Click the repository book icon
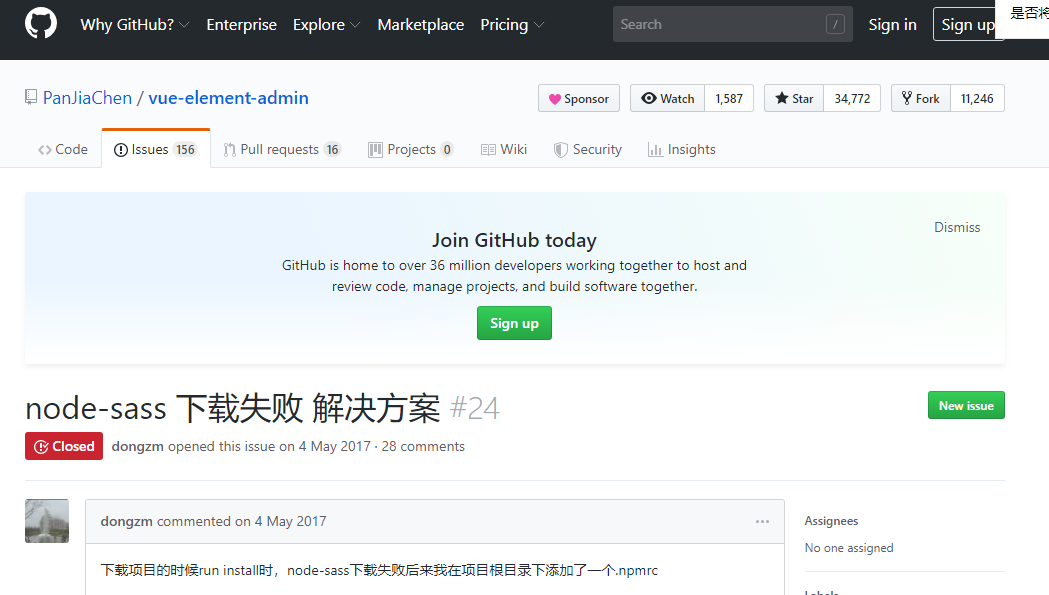The height and width of the screenshot is (595, 1049). (x=31, y=97)
